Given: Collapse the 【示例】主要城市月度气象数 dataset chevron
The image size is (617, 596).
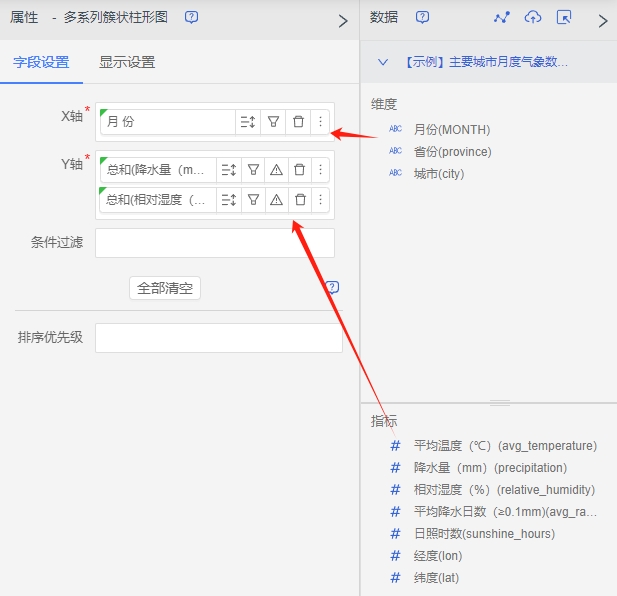Looking at the screenshot, I should coord(382,62).
